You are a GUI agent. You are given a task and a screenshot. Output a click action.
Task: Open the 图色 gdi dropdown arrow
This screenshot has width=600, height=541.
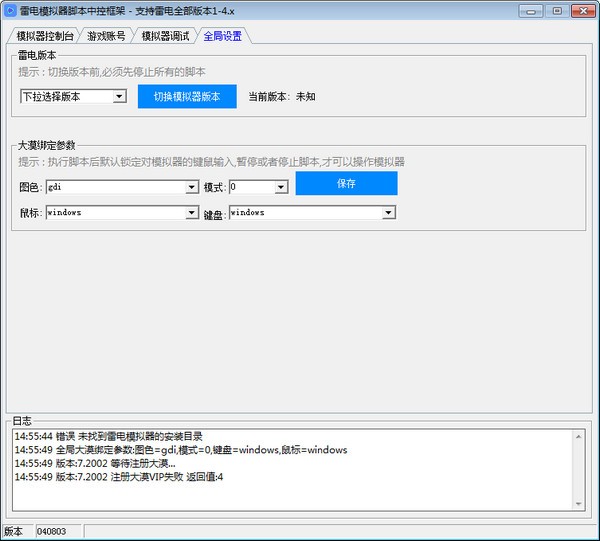[192, 187]
